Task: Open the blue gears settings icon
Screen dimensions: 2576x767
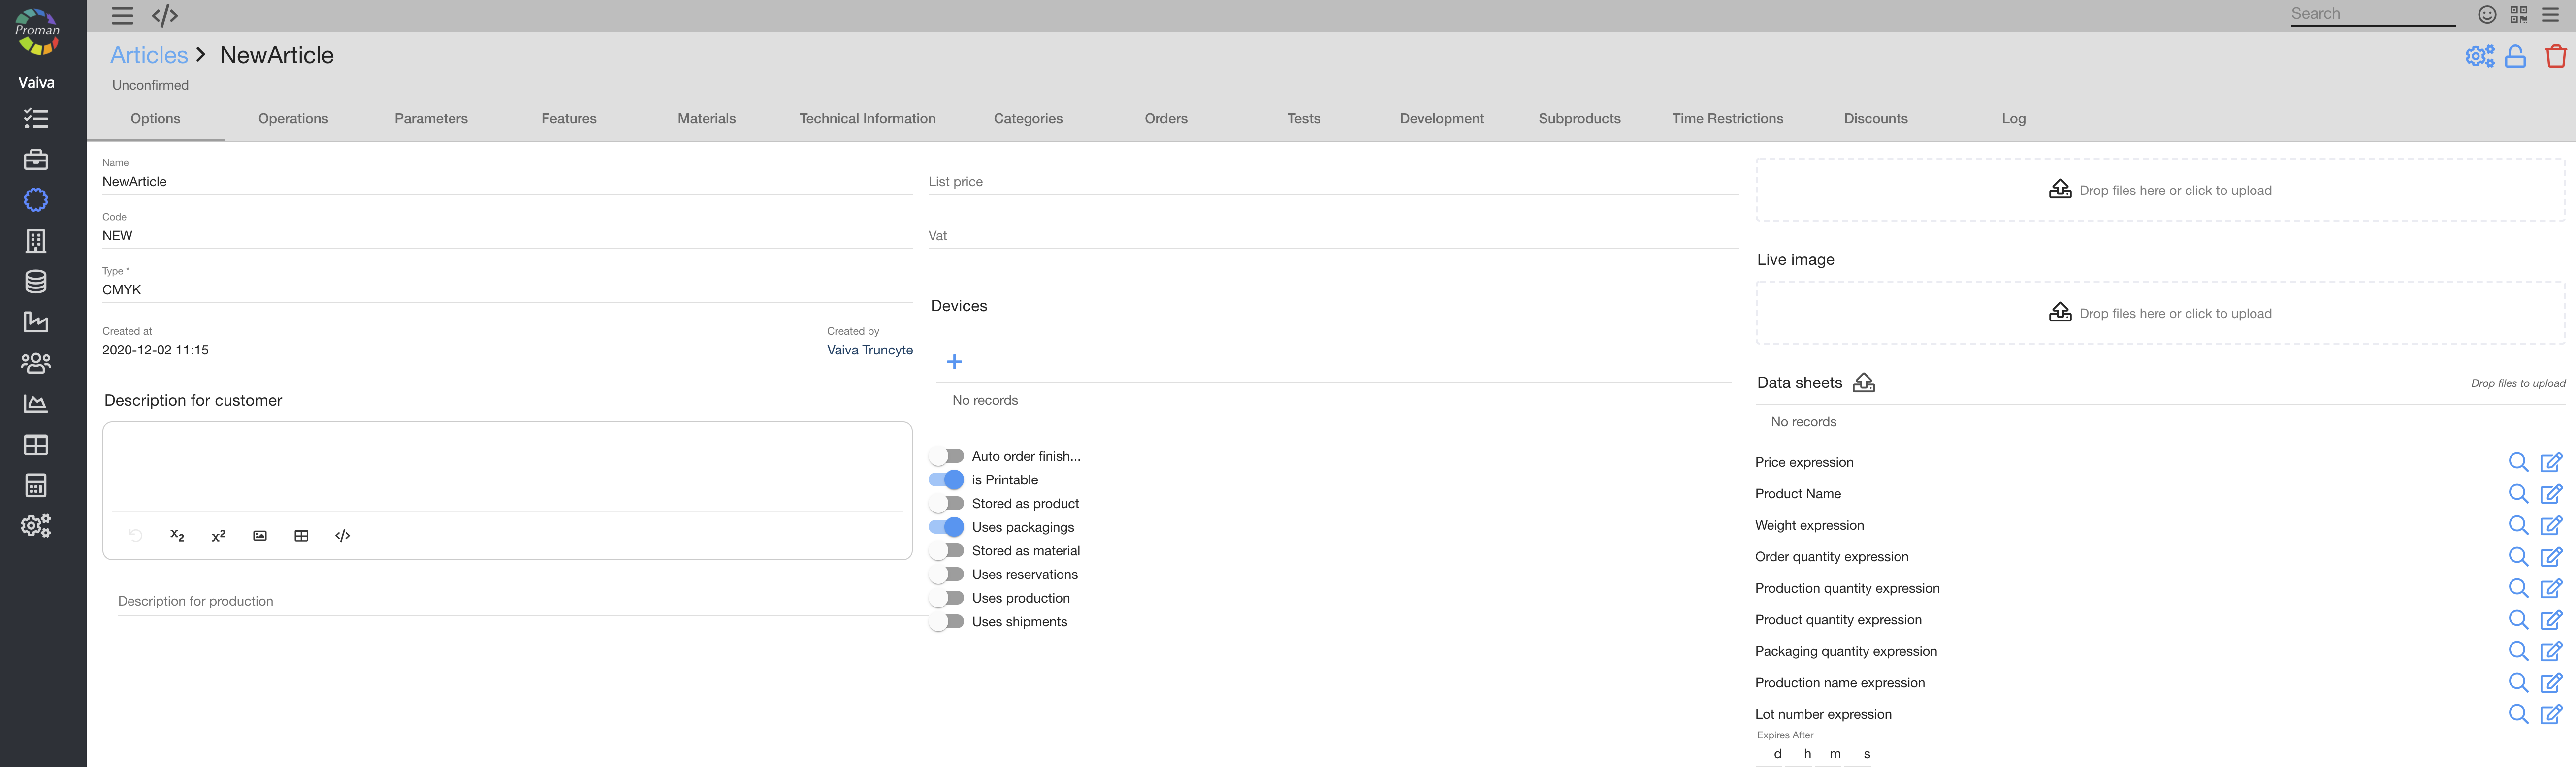Action: click(x=2479, y=56)
